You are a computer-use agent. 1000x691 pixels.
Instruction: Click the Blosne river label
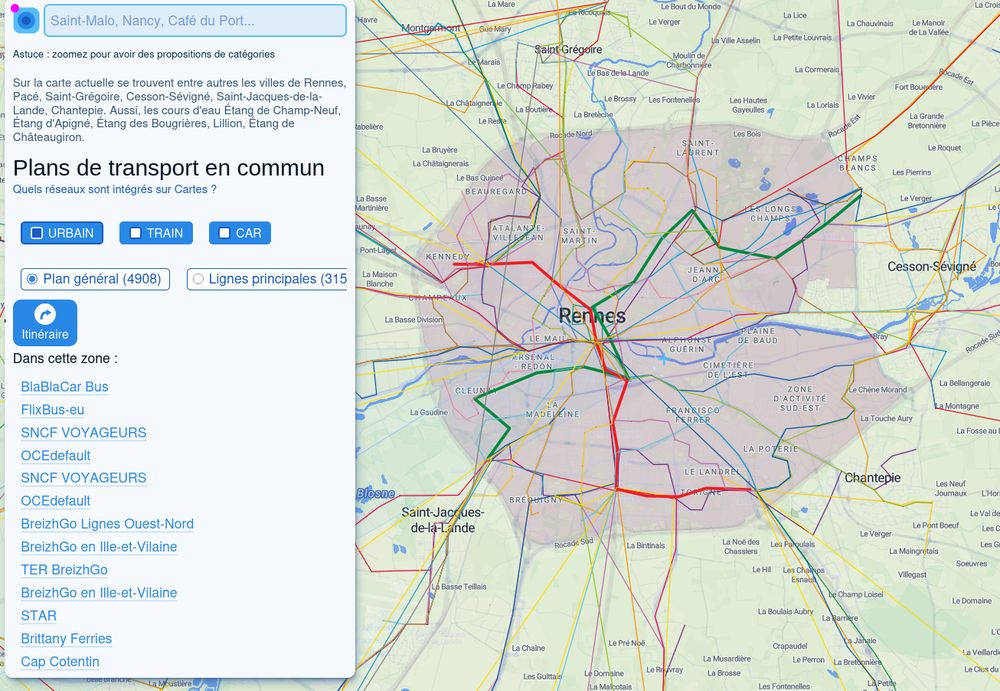[x=375, y=493]
